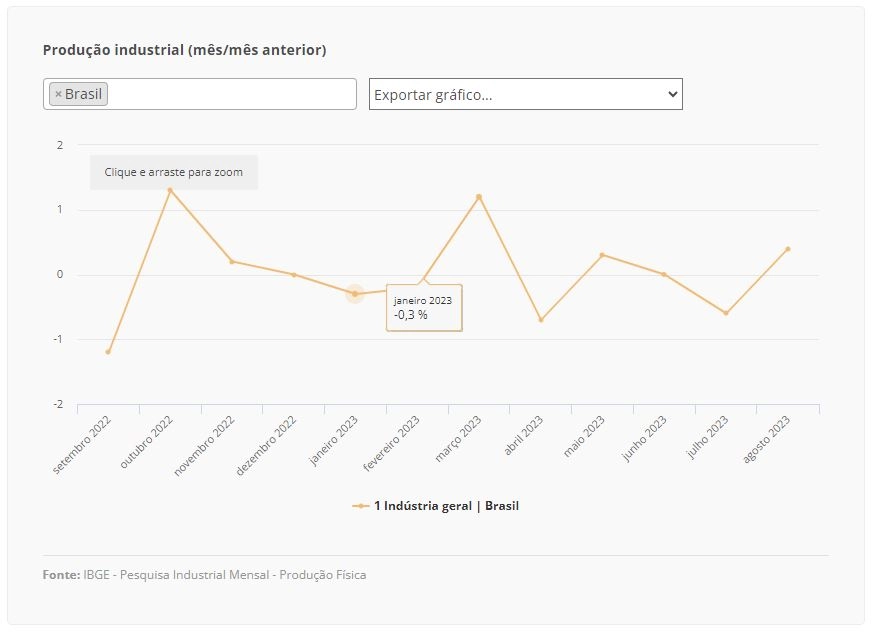Select the junho 2023 data point

[664, 275]
